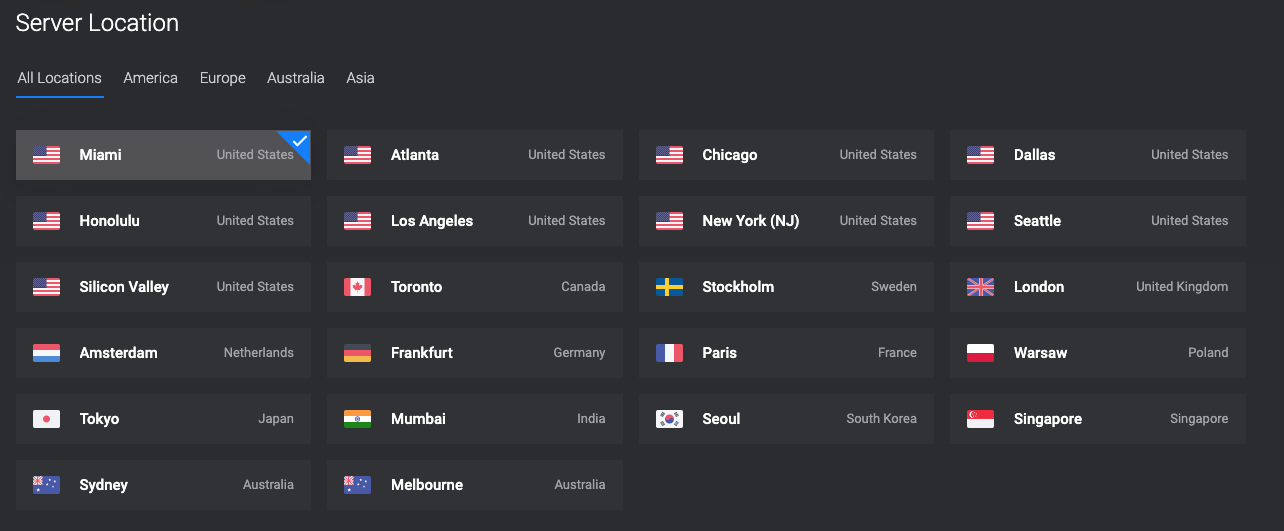Filter by the Australia tab
Image resolution: width=1284 pixels, height=531 pixels.
click(x=296, y=78)
